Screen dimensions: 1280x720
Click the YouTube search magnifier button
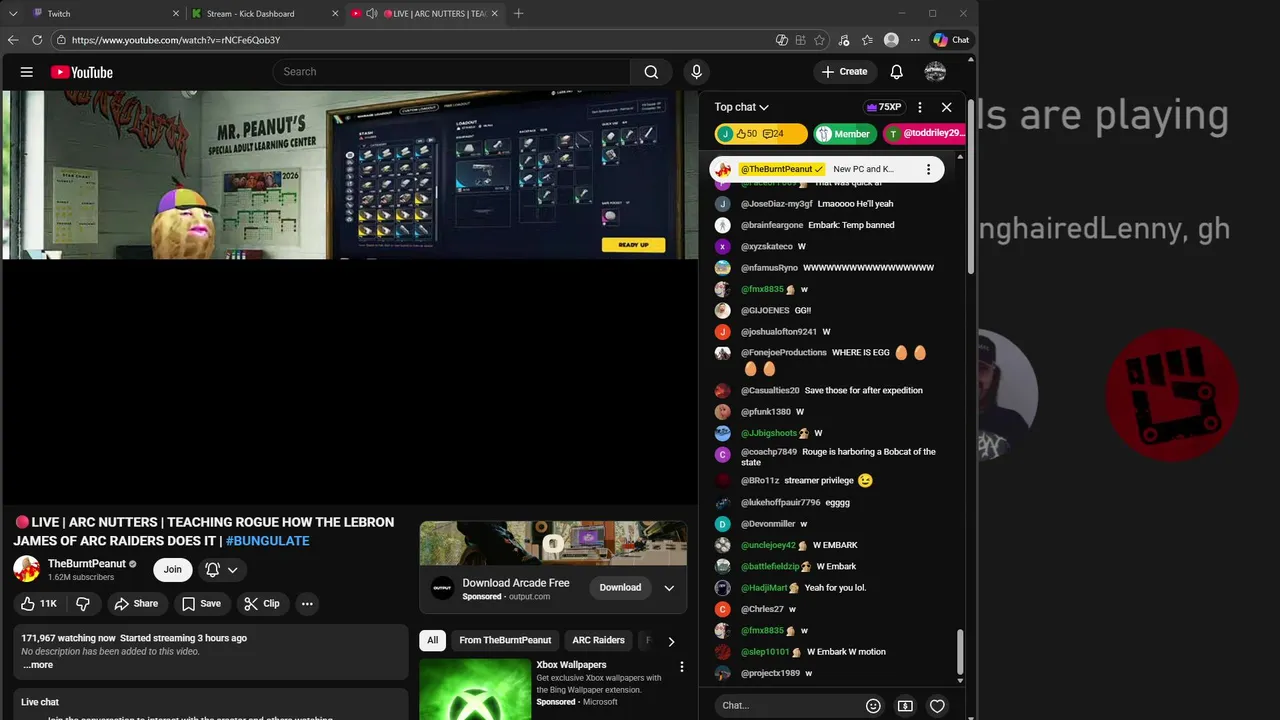[651, 72]
